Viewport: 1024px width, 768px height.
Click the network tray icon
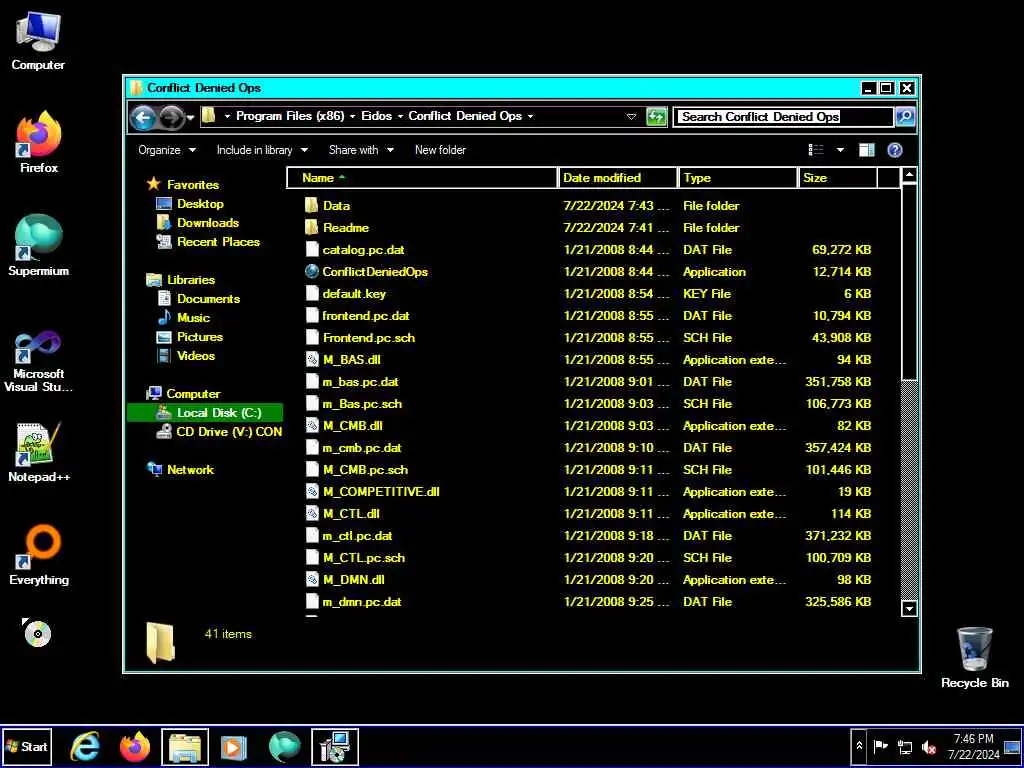905,747
